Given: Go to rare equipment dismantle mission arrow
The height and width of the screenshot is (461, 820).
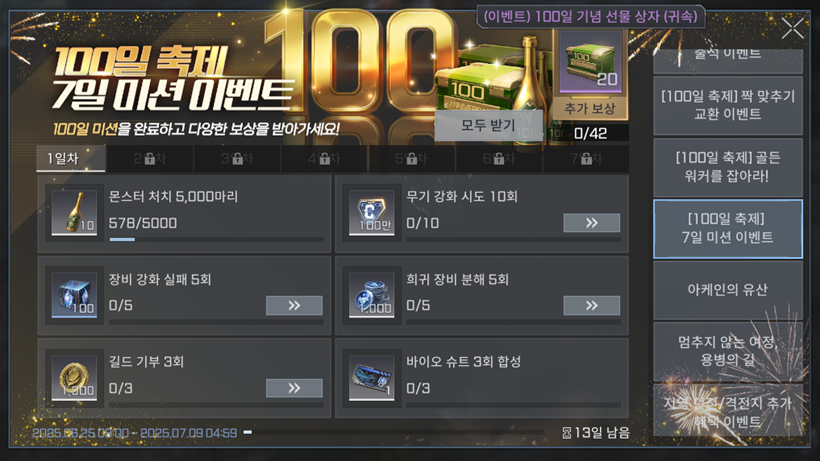Looking at the screenshot, I should [591, 306].
